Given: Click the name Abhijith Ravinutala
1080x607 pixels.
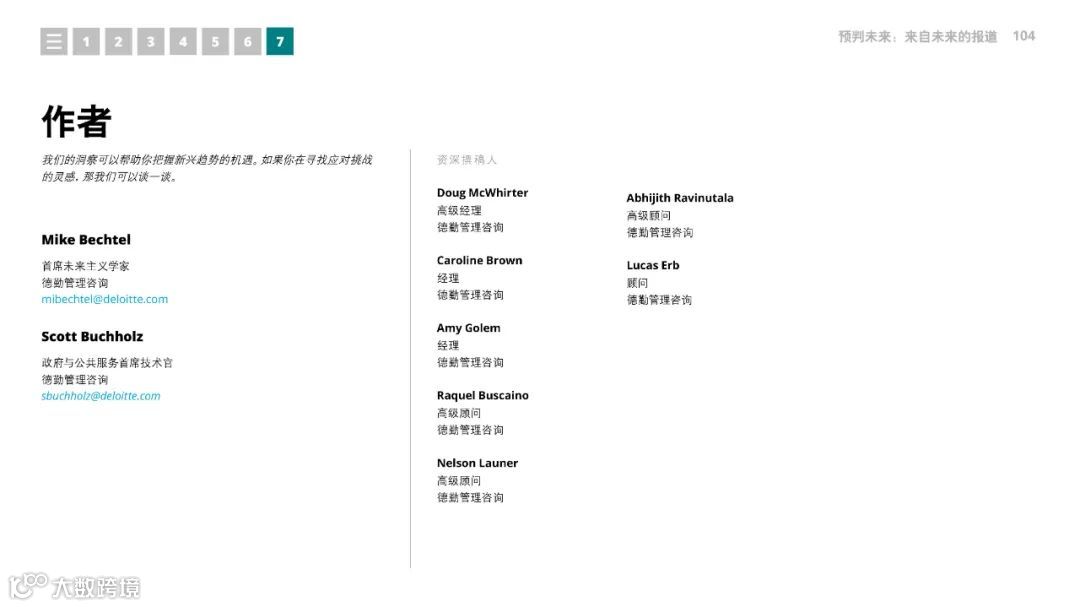Looking at the screenshot, I should tap(680, 198).
